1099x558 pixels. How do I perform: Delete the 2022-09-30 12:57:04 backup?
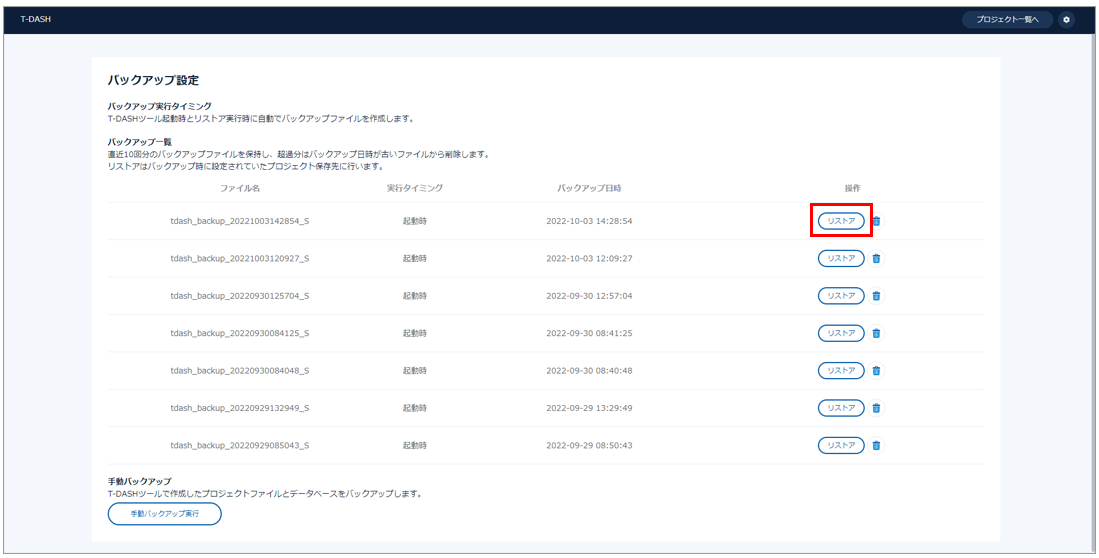click(x=877, y=296)
